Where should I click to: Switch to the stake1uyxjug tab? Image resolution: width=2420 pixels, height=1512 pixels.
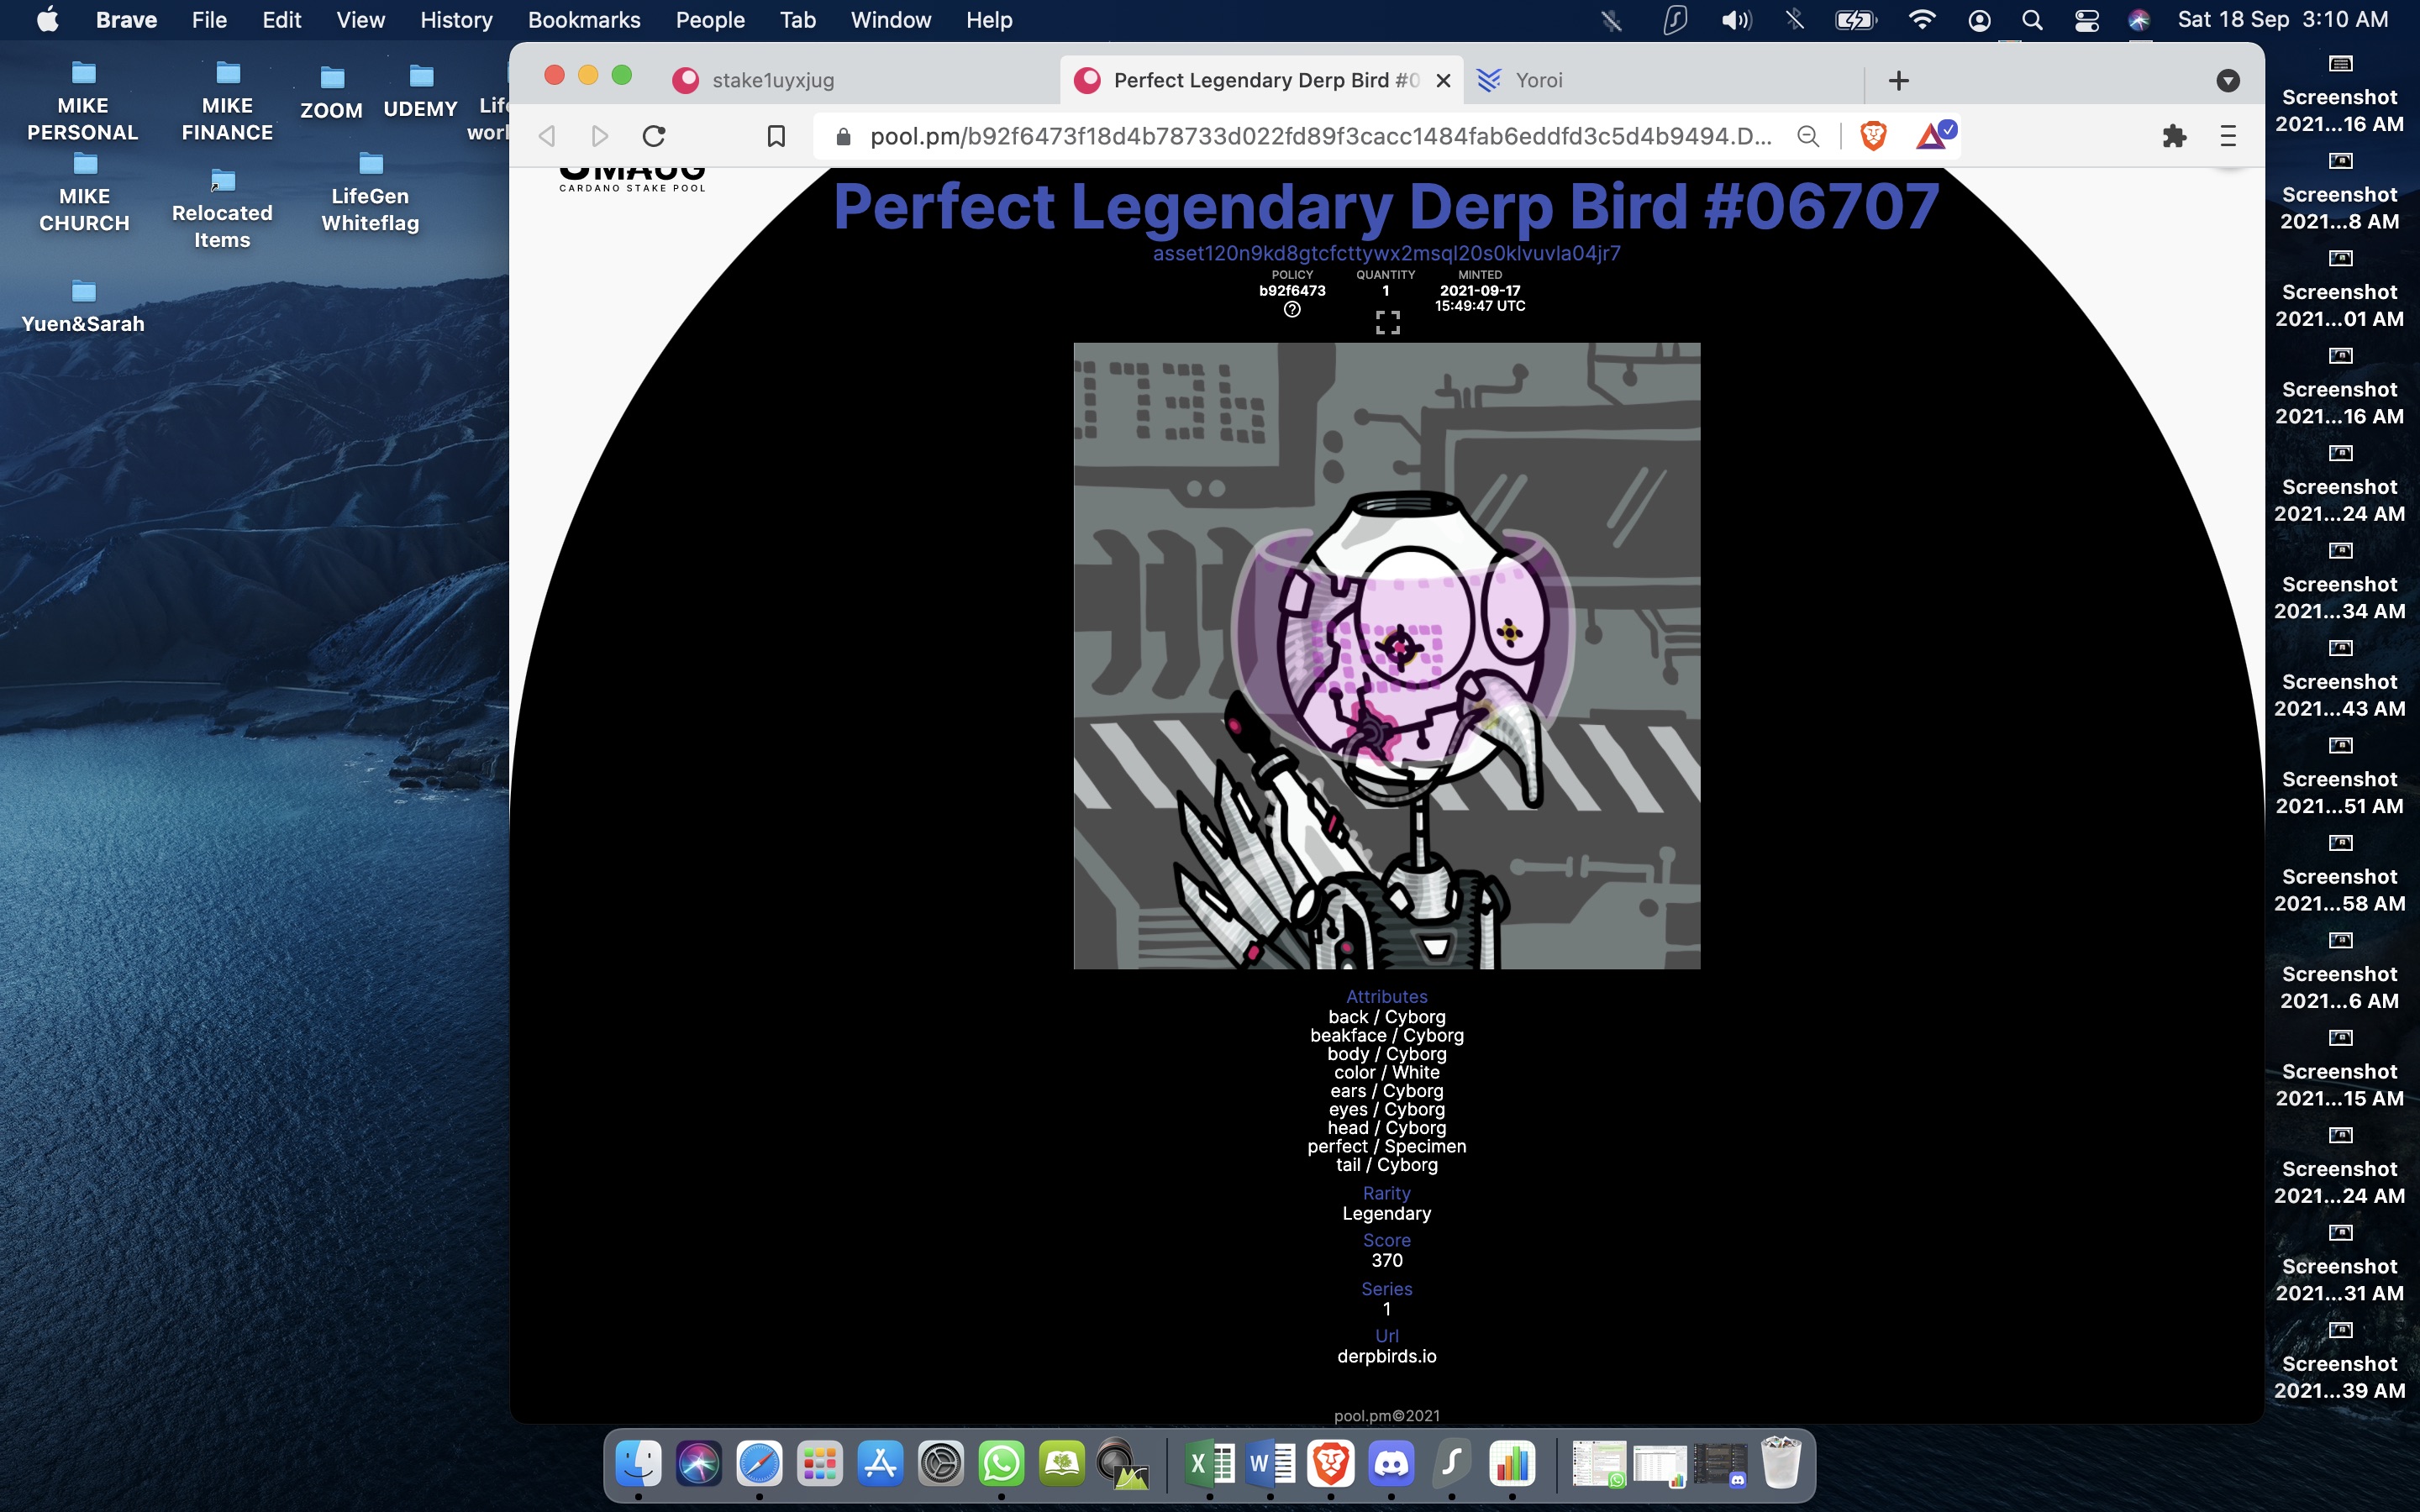(x=772, y=80)
